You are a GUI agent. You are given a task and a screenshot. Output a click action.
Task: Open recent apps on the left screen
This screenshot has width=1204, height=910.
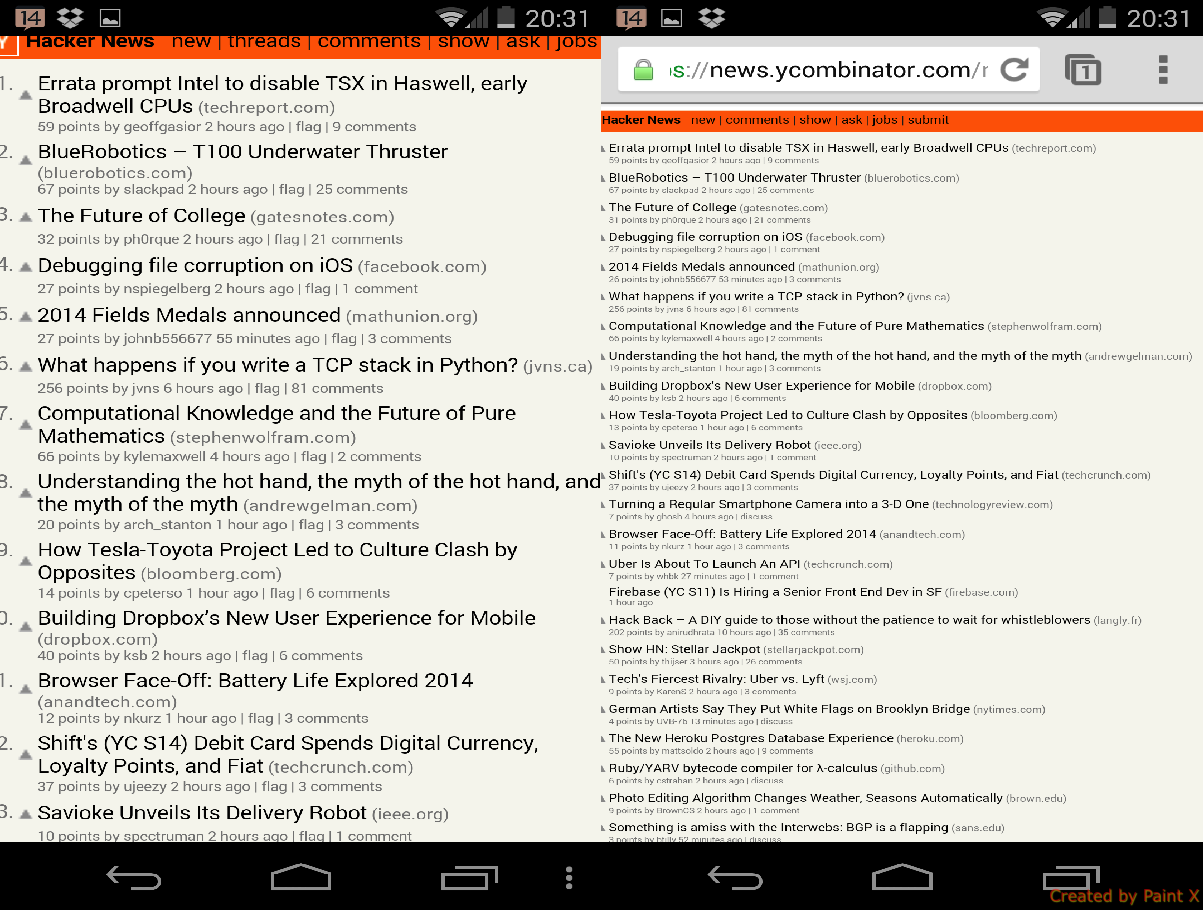[x=468, y=878]
